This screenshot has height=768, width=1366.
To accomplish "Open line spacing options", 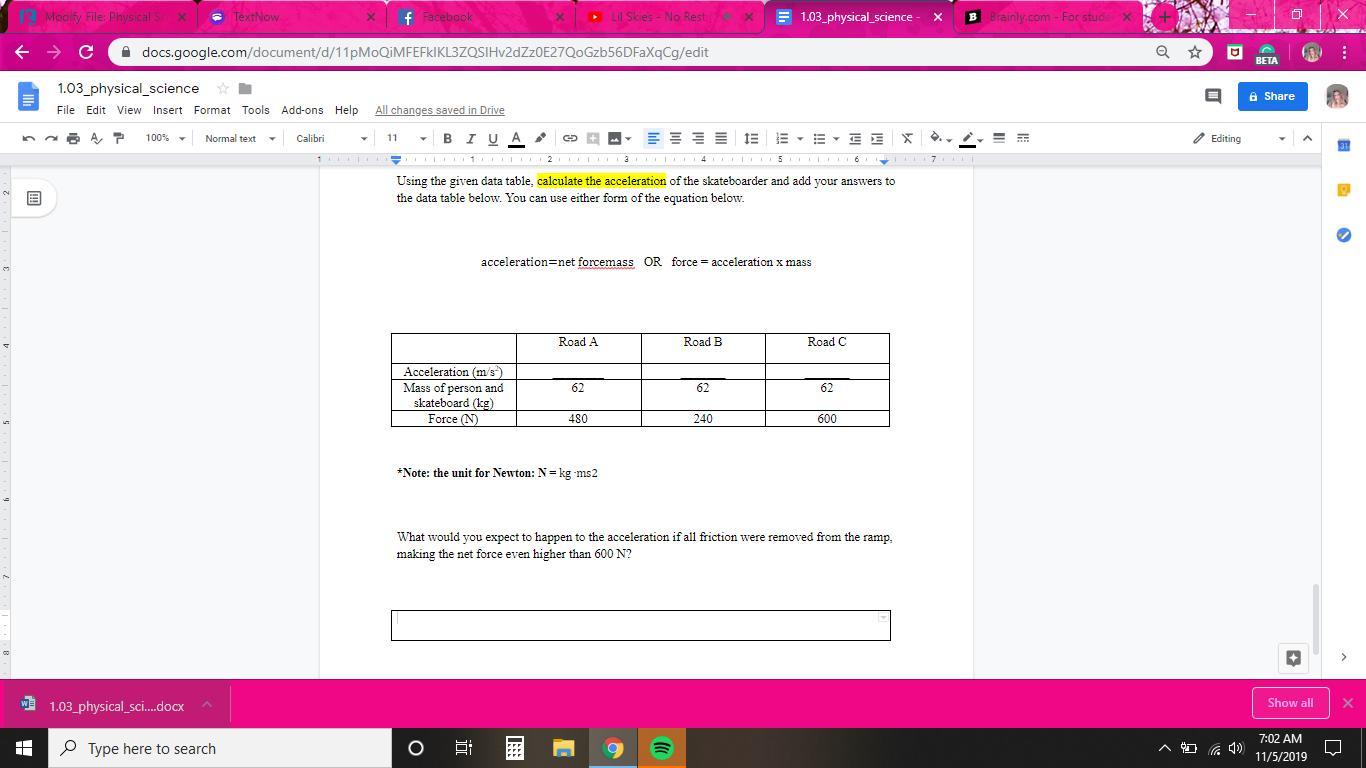I will coord(751,138).
